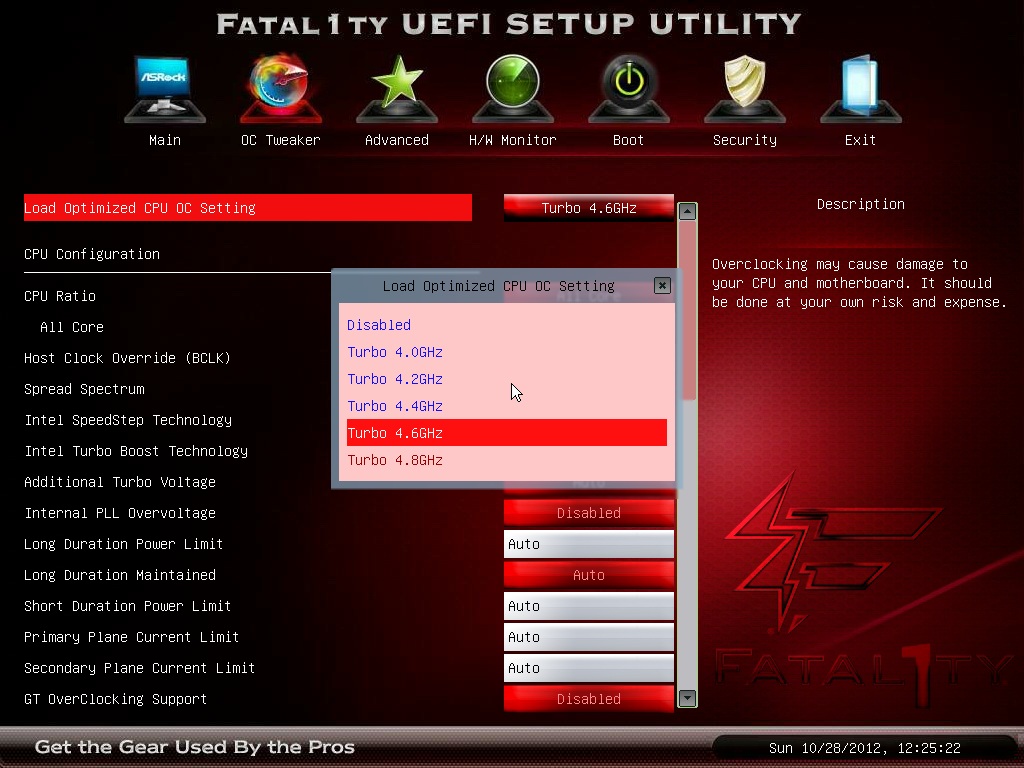Select the Spread Spectrum setting label

84,389
